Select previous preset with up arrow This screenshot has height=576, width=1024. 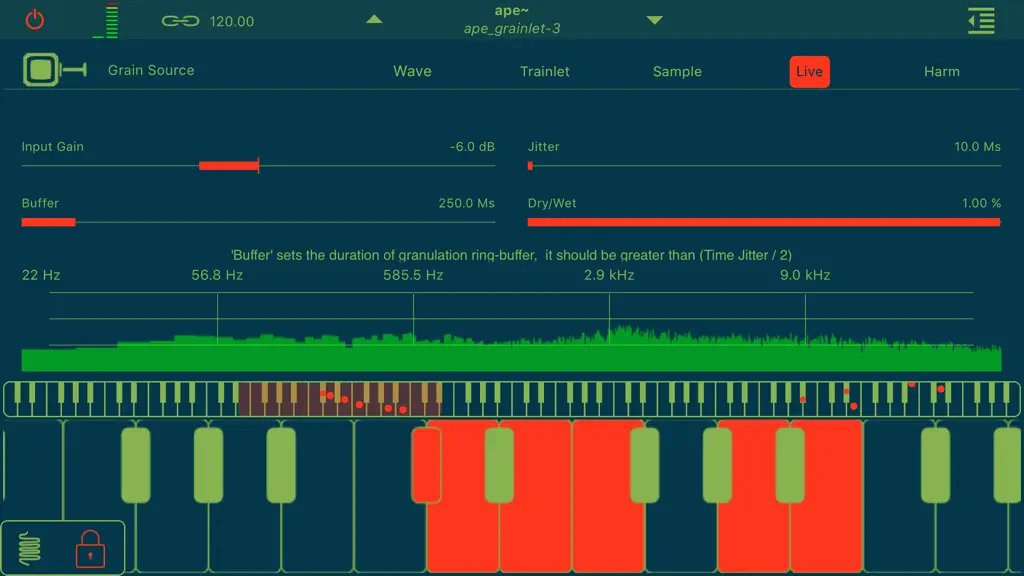click(x=374, y=20)
